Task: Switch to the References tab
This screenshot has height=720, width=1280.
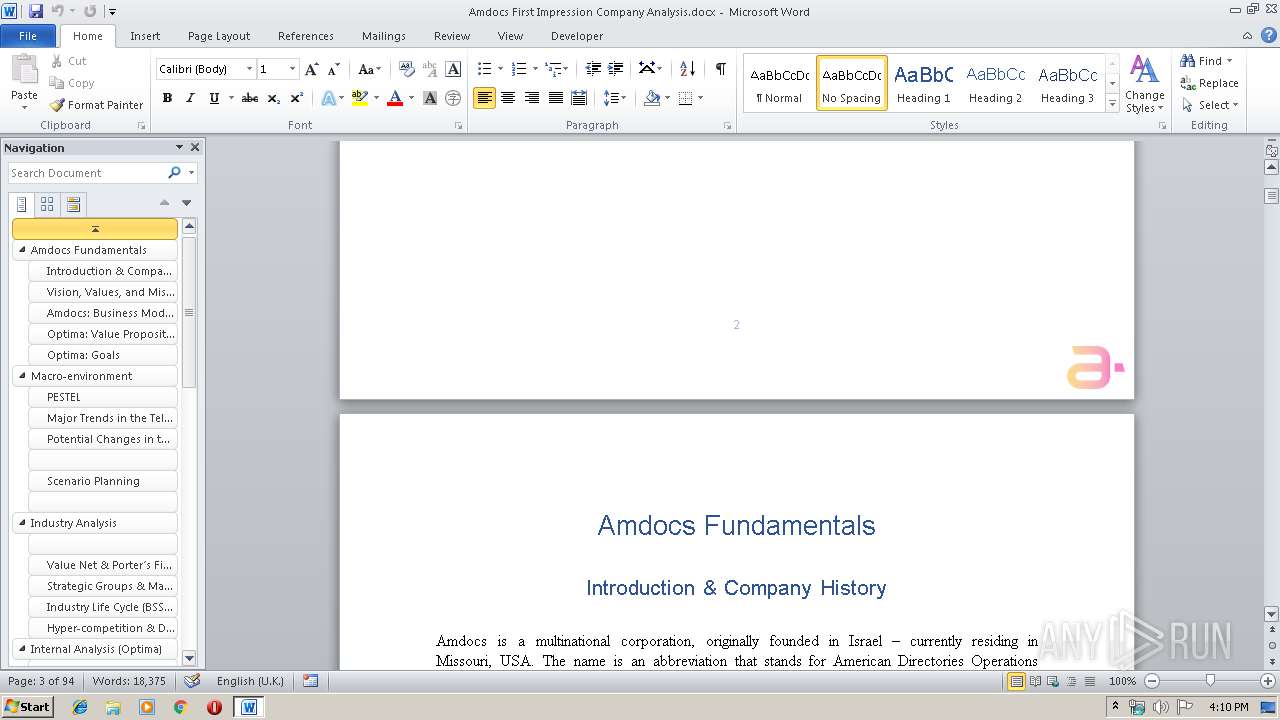Action: (306, 35)
